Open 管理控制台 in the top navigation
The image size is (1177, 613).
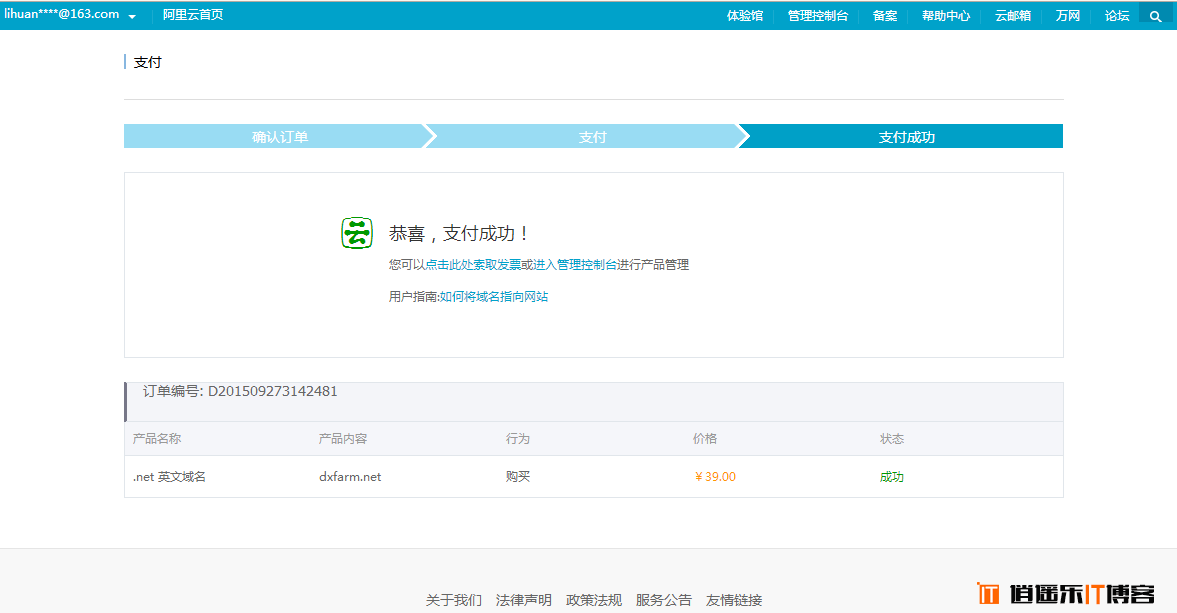click(817, 16)
